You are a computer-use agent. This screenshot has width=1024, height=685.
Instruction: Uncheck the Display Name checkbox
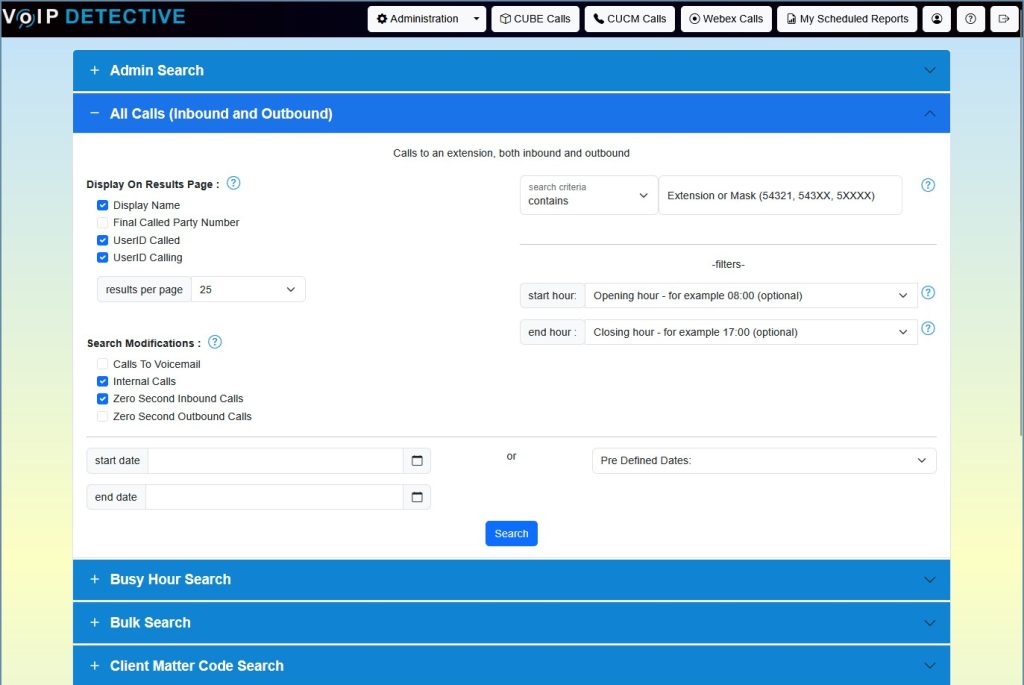pos(103,205)
